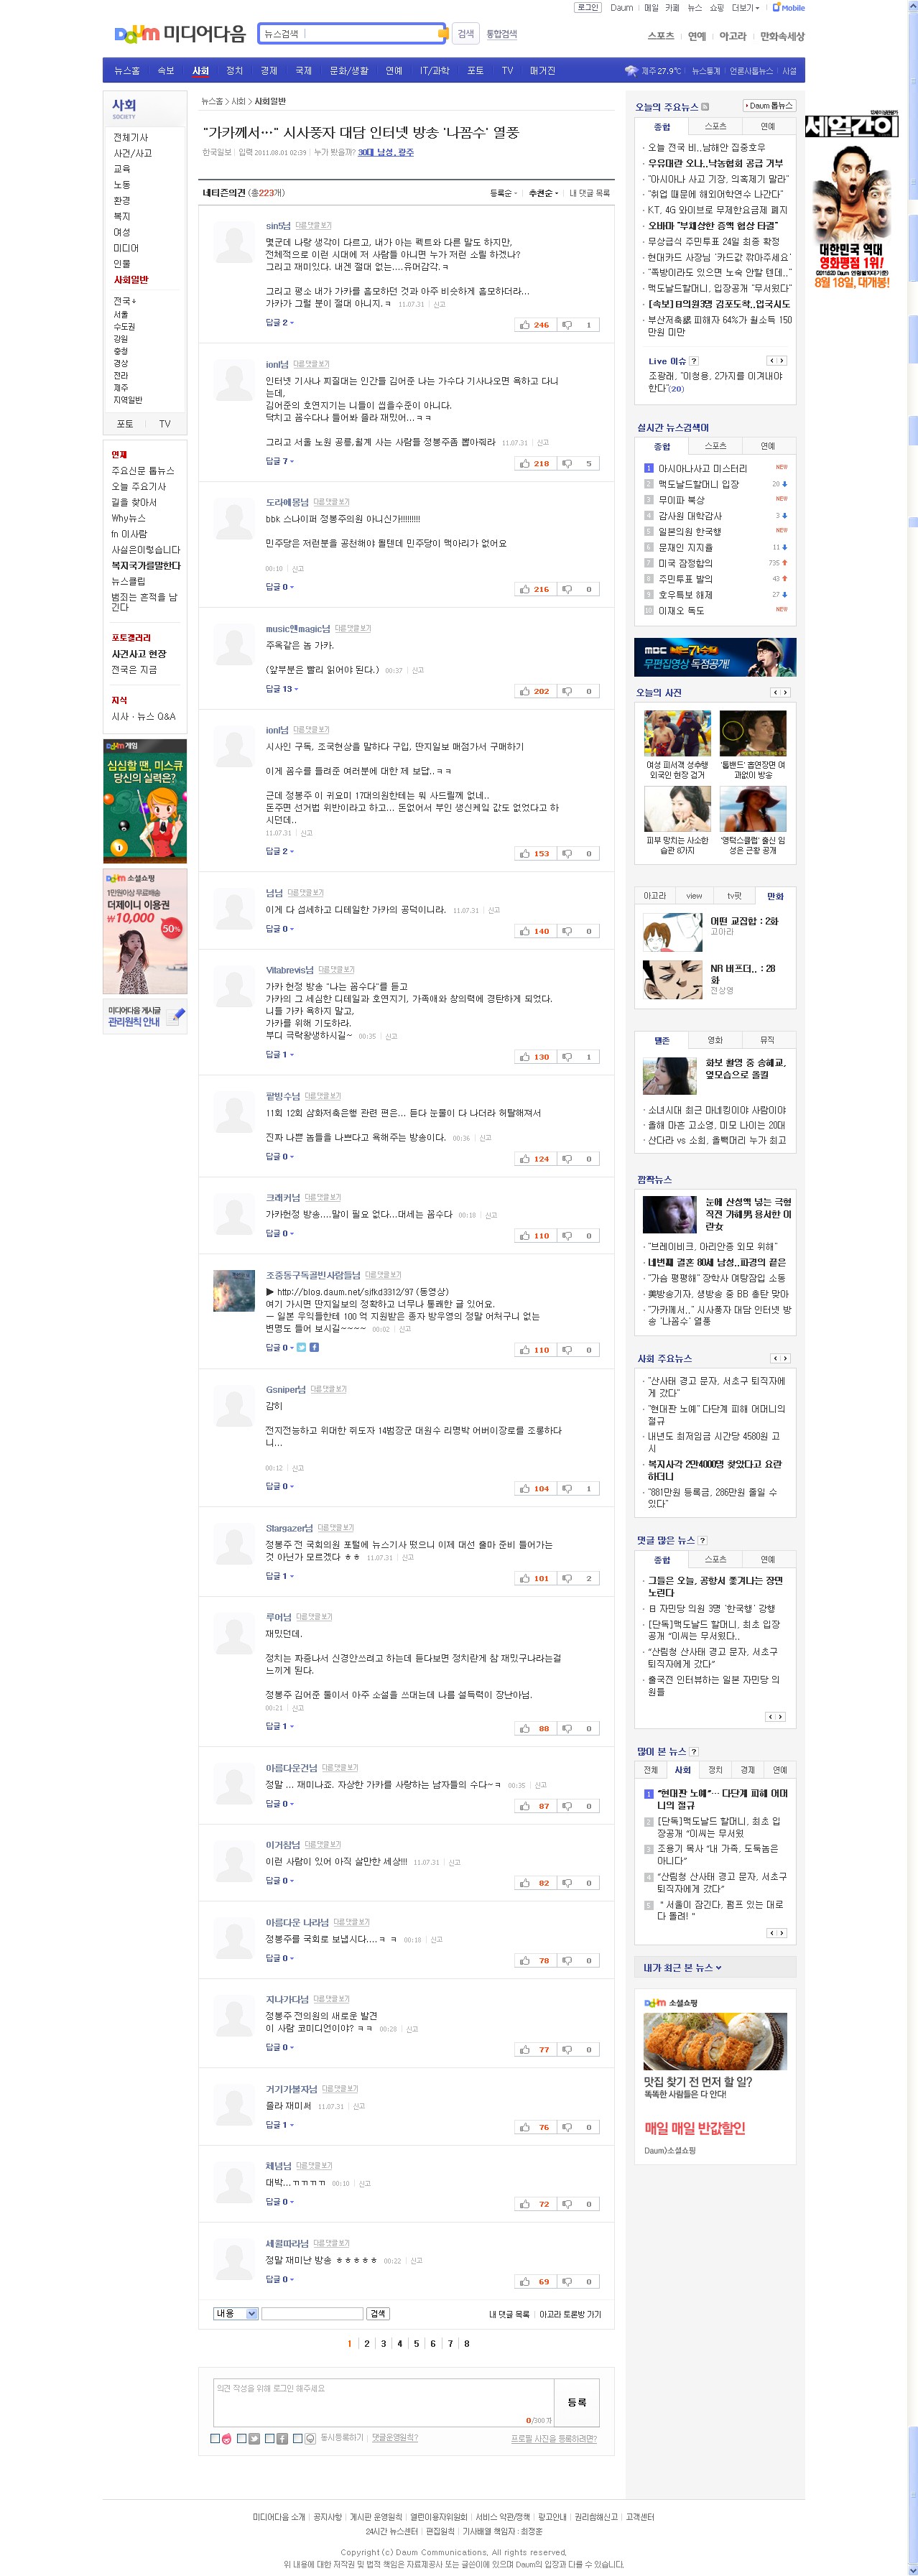Click the 등록 button to submit comment
This screenshot has height=2576, width=918.
577,2402
